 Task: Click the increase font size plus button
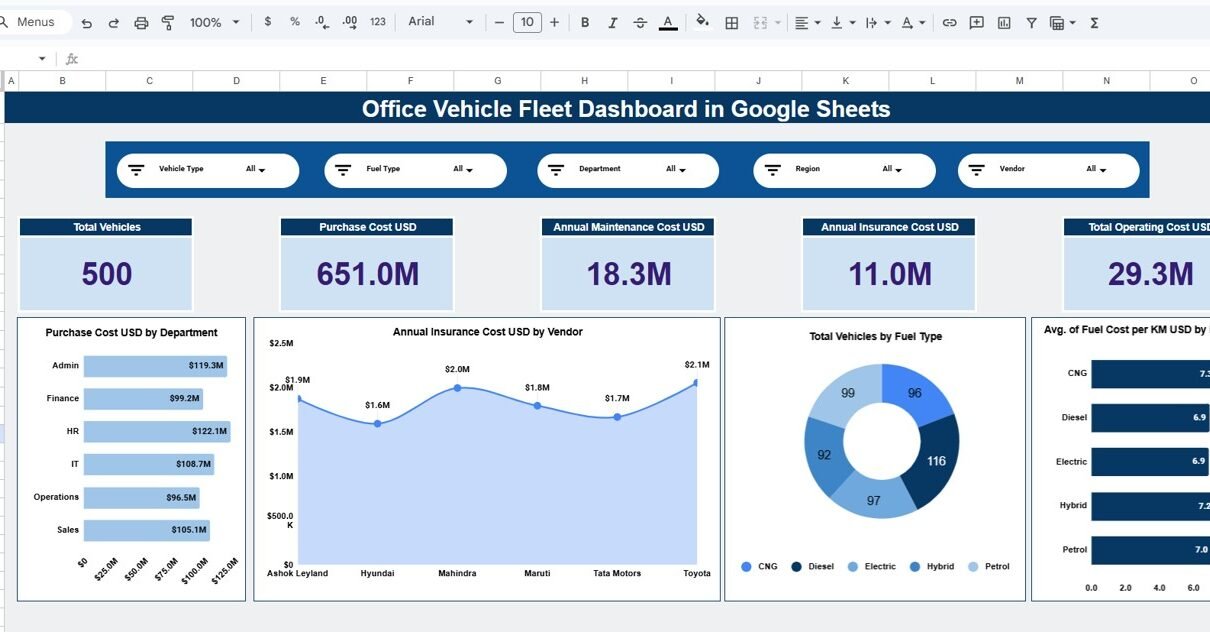coord(554,22)
